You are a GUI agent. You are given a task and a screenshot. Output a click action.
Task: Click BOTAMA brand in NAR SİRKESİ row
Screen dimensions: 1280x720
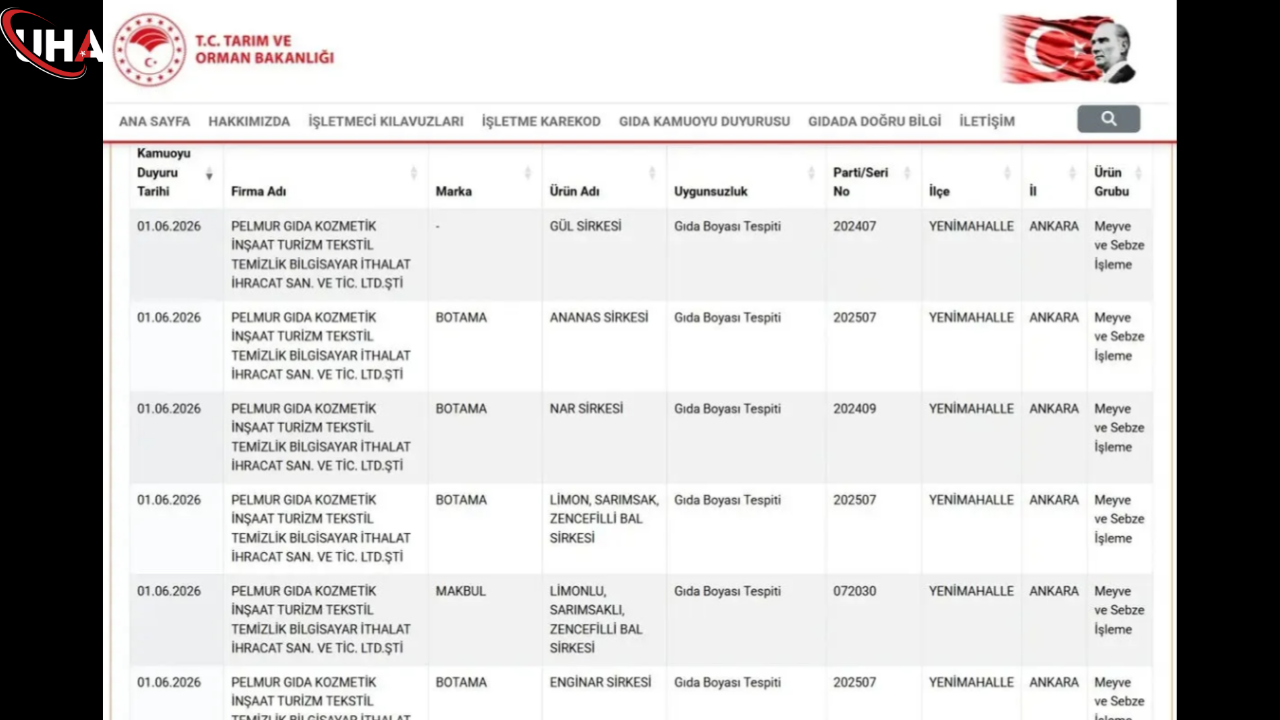click(461, 408)
